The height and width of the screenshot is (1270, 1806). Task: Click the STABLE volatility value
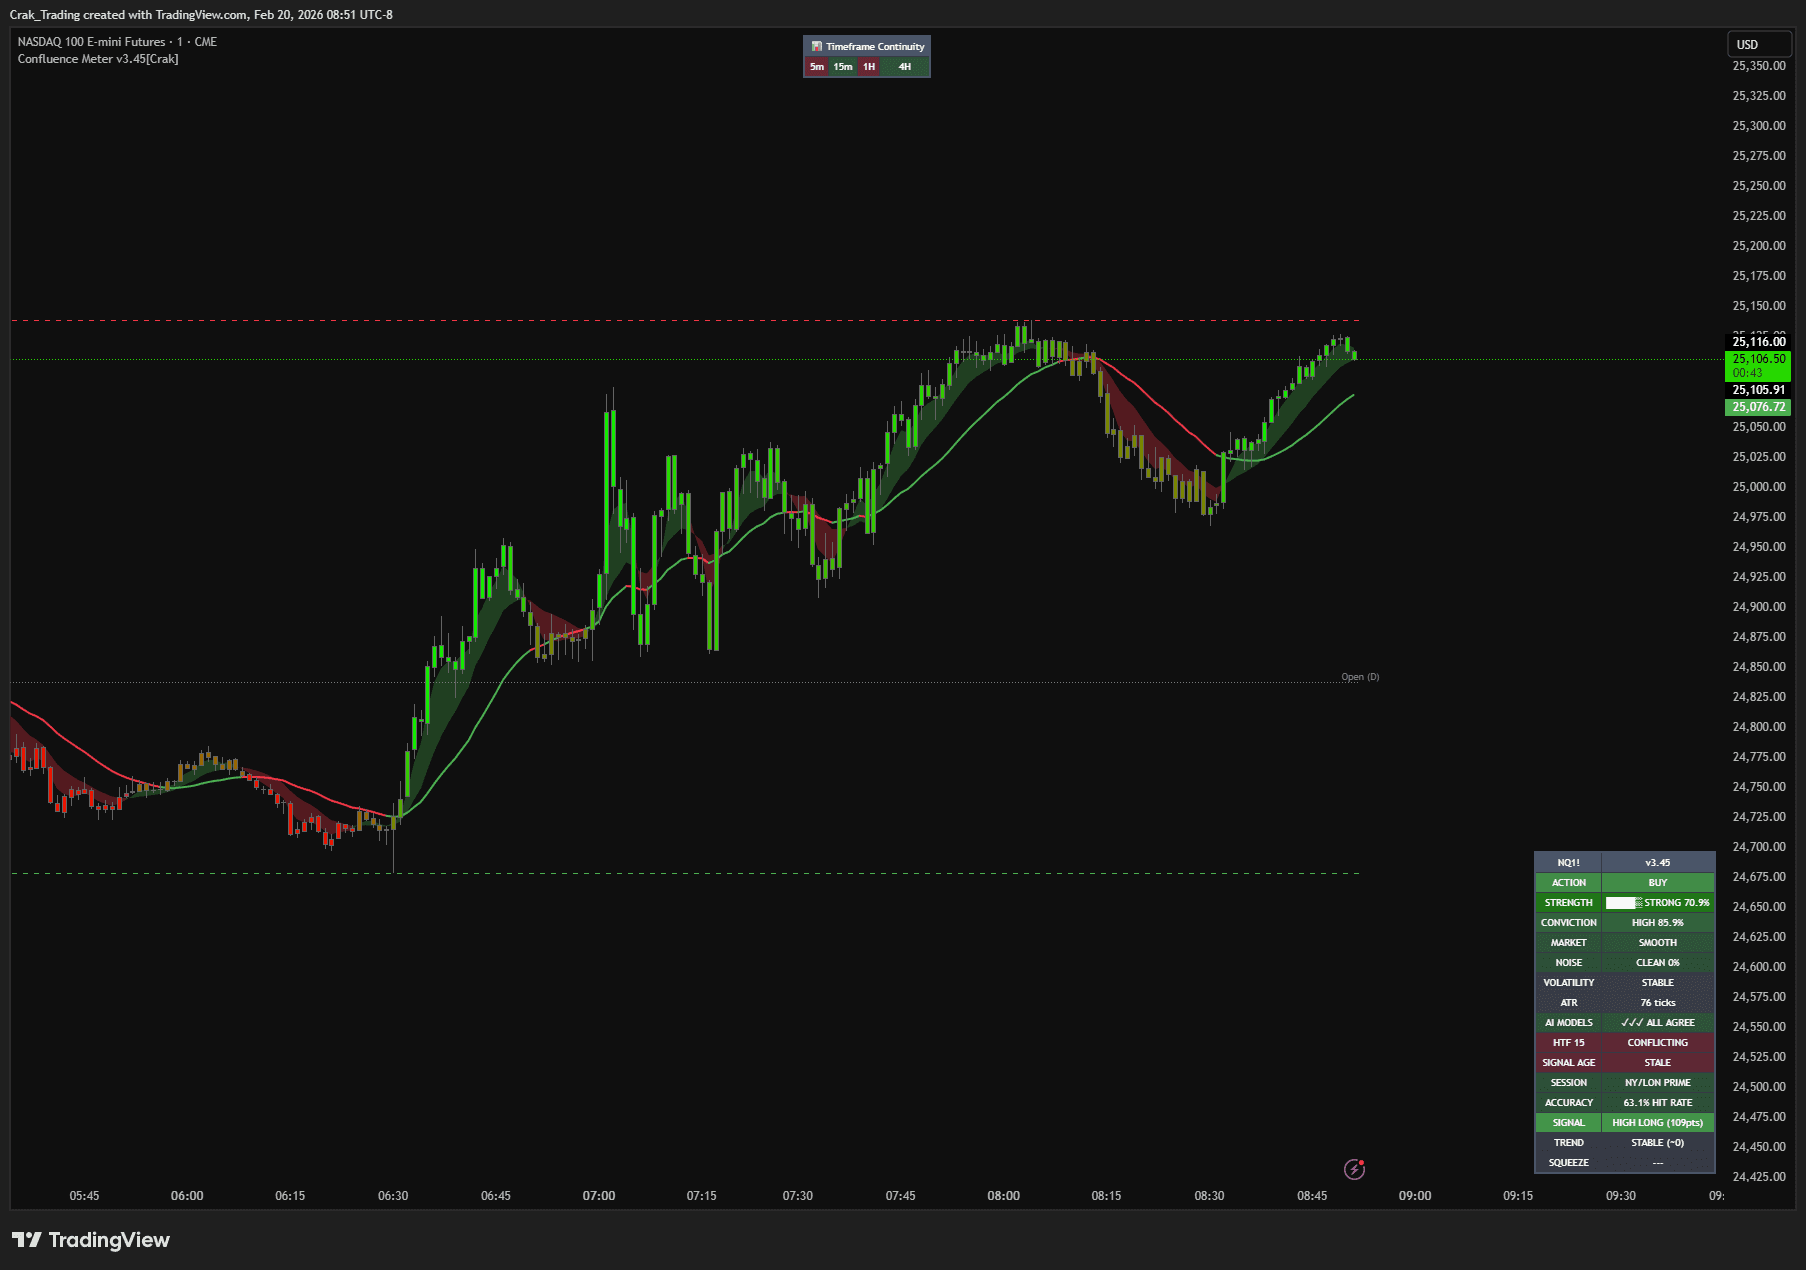click(1658, 983)
